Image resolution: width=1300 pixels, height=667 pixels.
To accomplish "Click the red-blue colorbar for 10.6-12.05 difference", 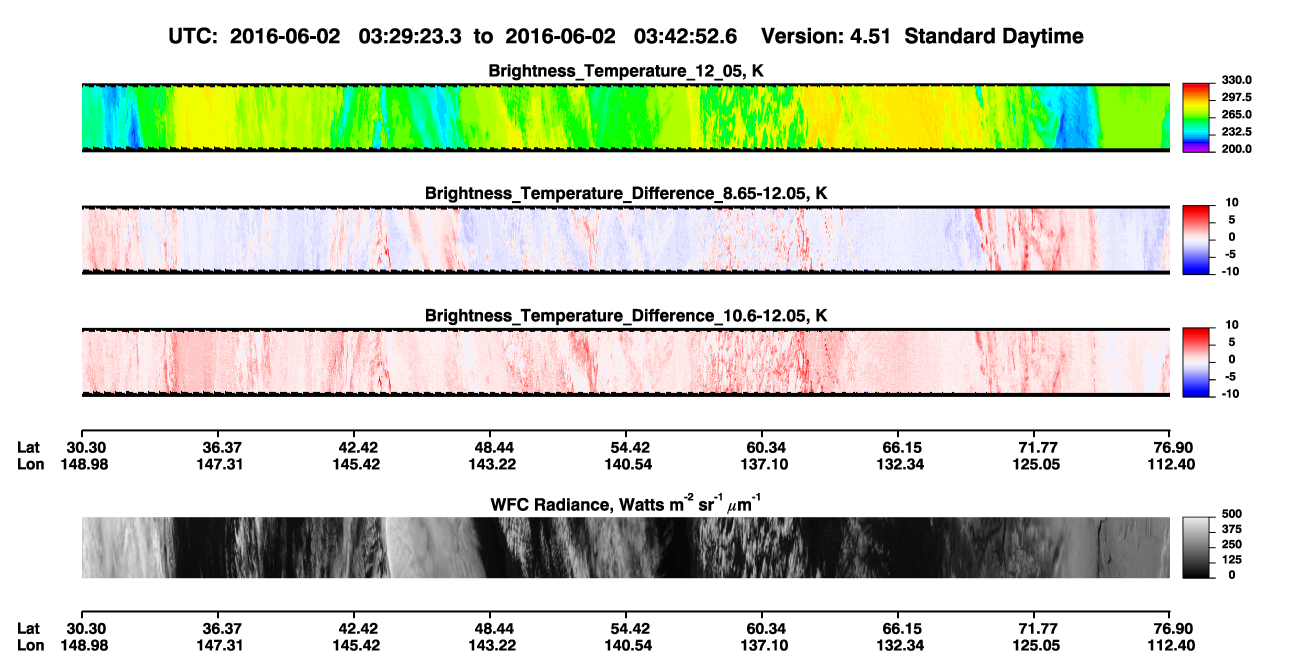I will pyautogui.click(x=1196, y=360).
